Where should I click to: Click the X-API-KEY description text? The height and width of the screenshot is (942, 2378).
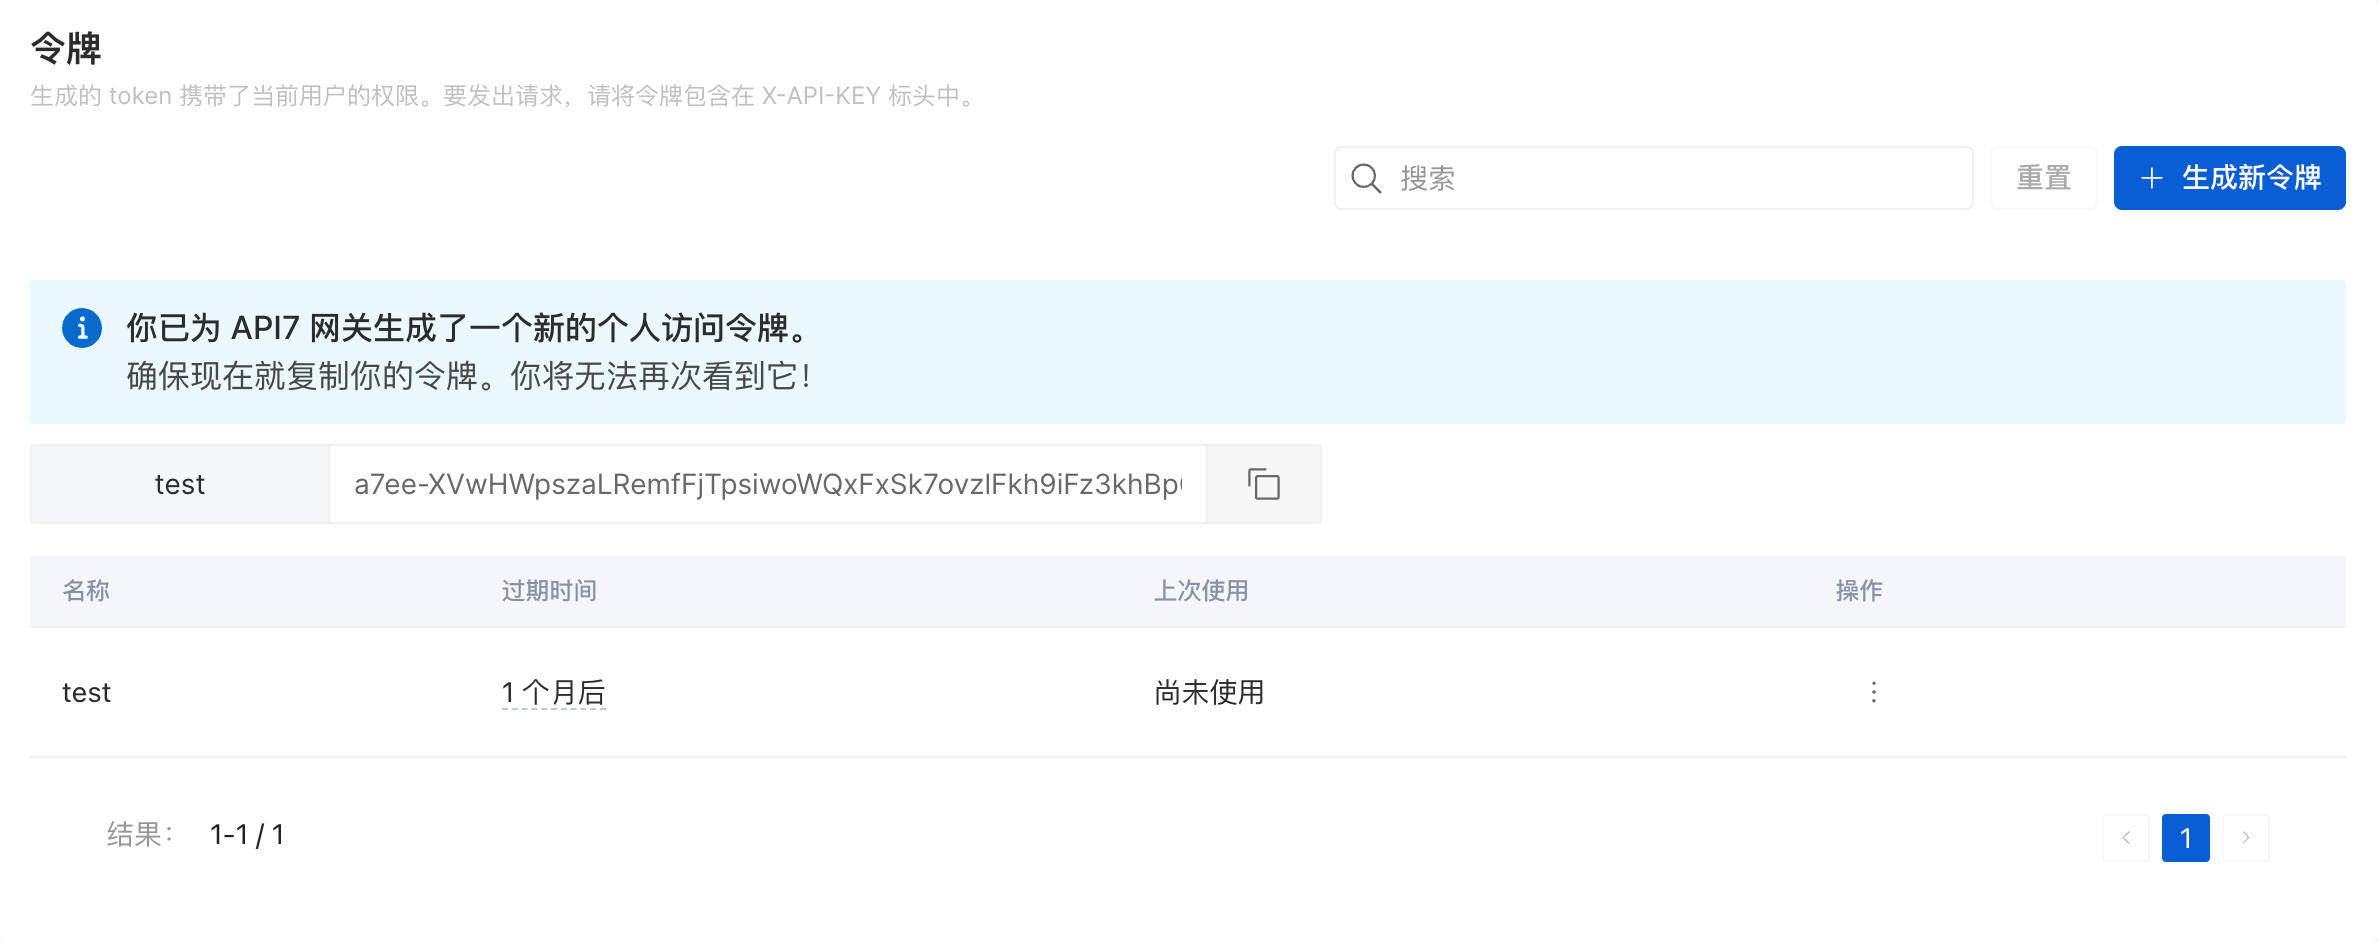tap(820, 96)
